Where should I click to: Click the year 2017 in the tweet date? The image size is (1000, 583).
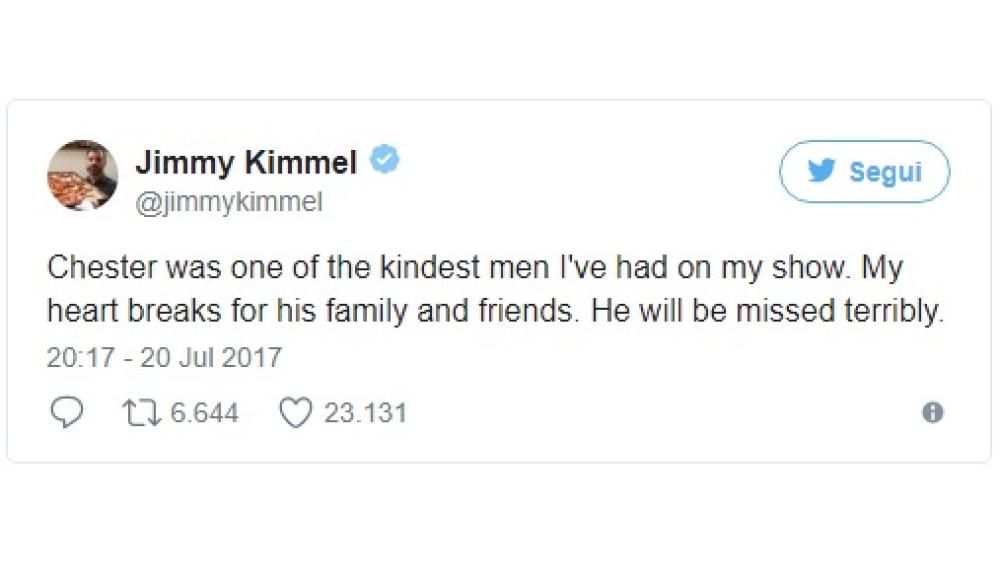coord(252,357)
